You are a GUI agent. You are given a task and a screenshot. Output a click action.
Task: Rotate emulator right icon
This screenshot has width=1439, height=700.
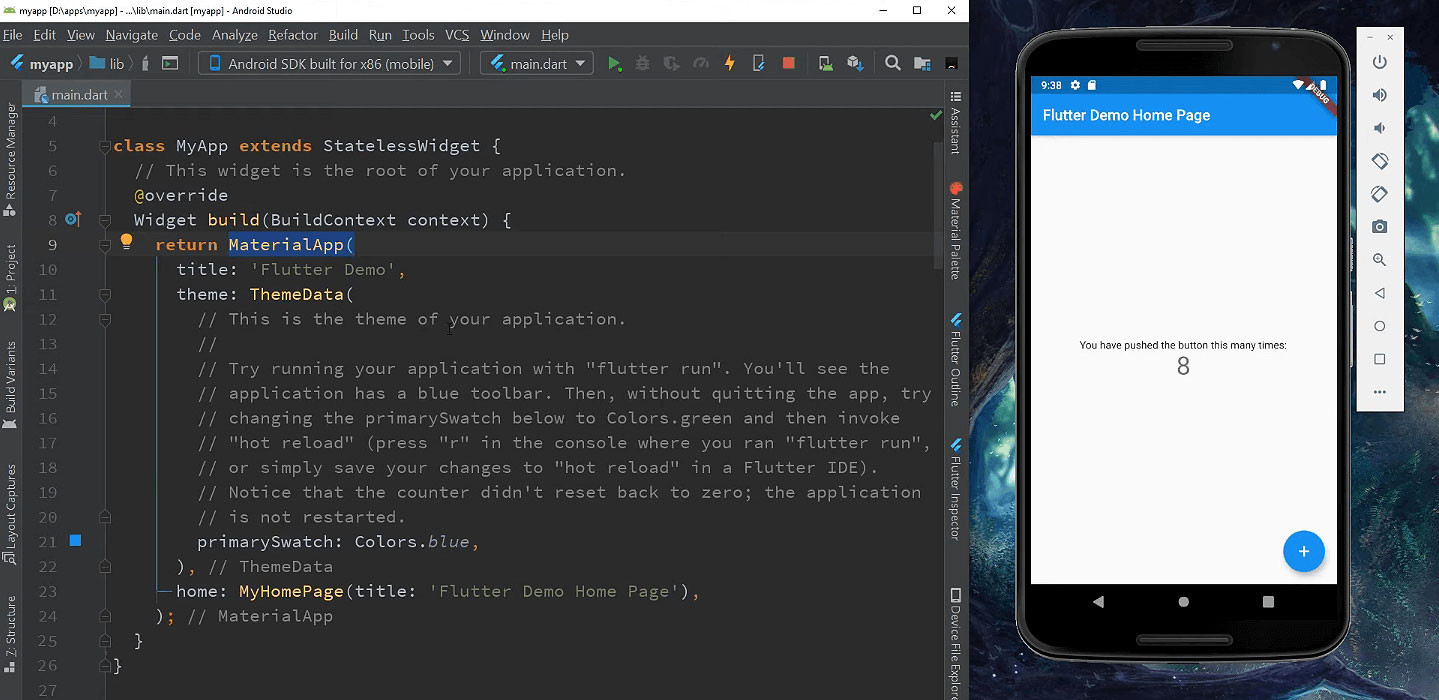click(x=1380, y=194)
